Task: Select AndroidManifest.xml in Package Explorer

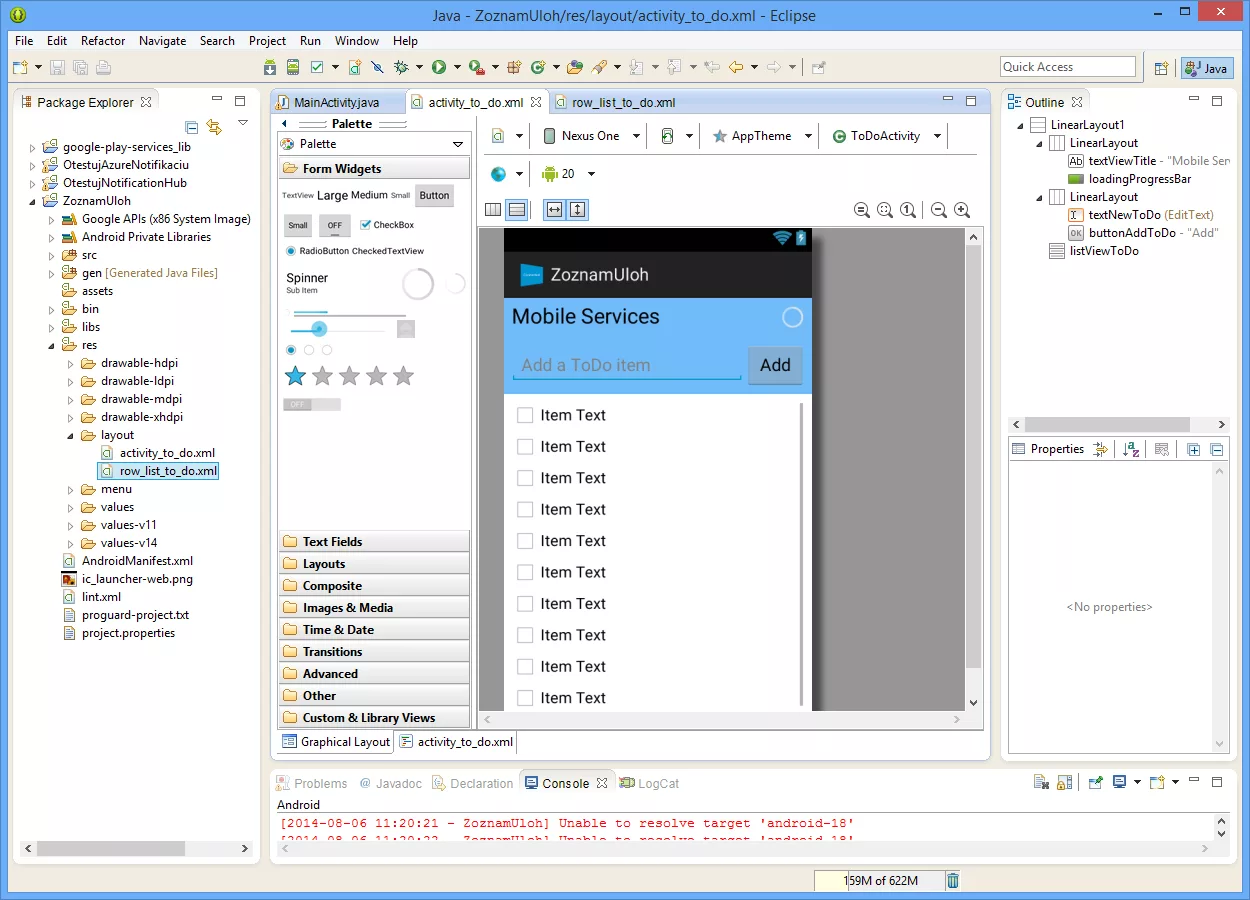Action: click(137, 561)
